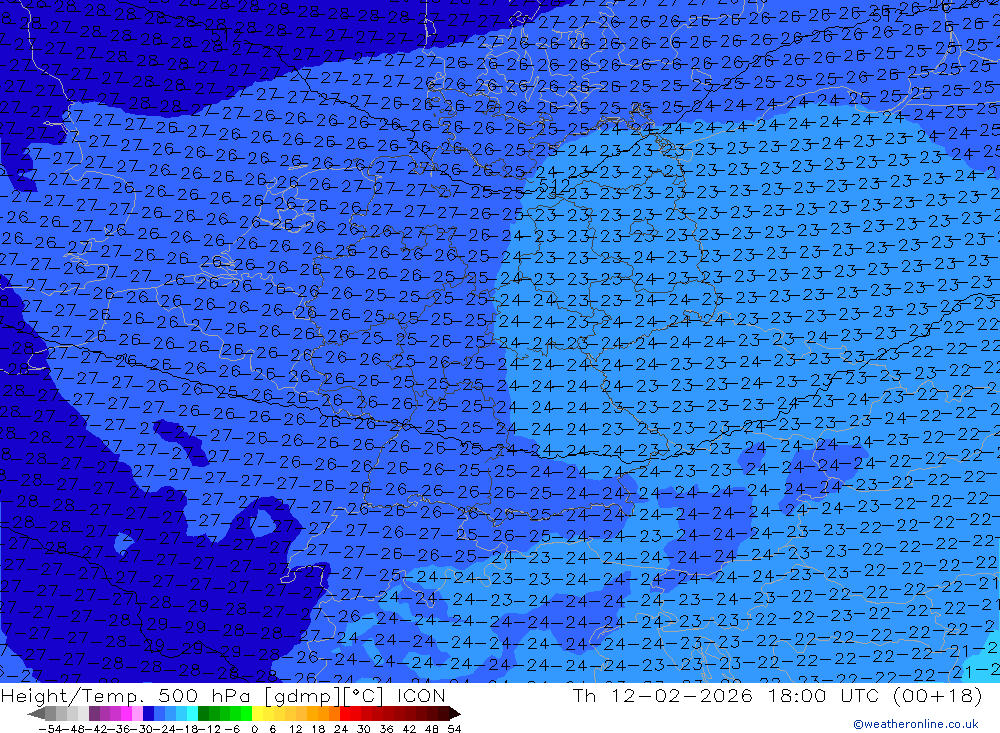Click the "ICON" model name in title
The image size is (1000, 733).
(421, 695)
